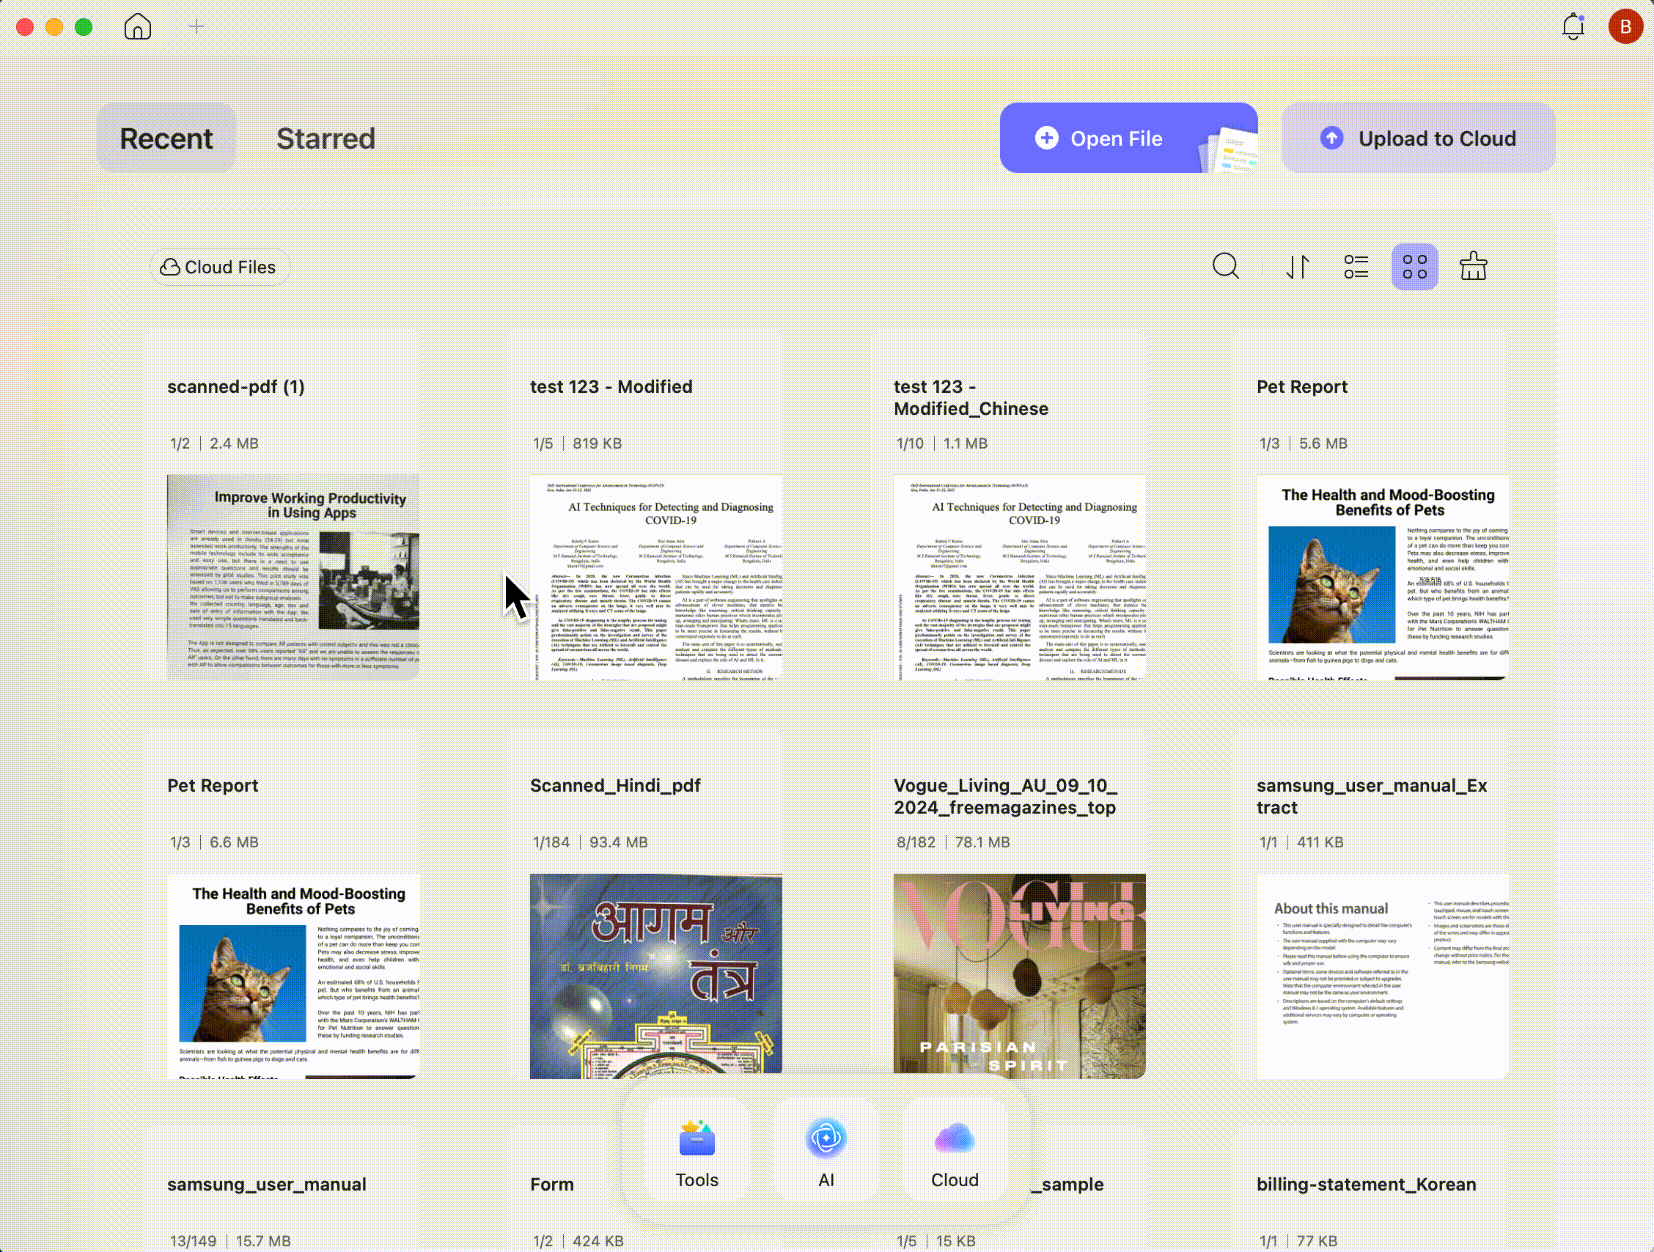Switch to the Recent tab
Viewport: 1654px width, 1252px height.
point(166,138)
